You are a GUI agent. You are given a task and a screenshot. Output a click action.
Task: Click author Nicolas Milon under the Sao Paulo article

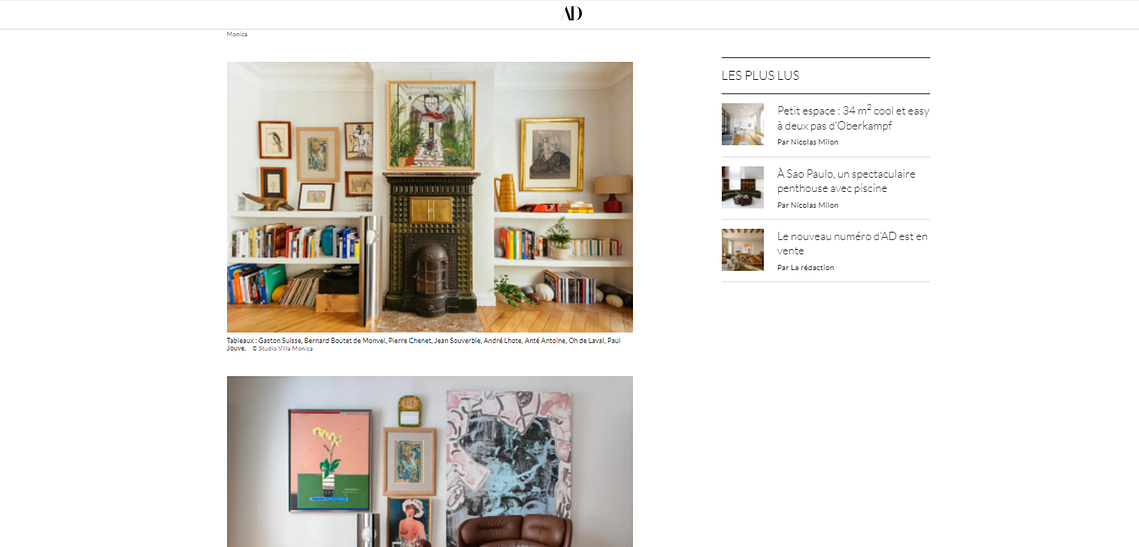pyautogui.click(x=808, y=205)
